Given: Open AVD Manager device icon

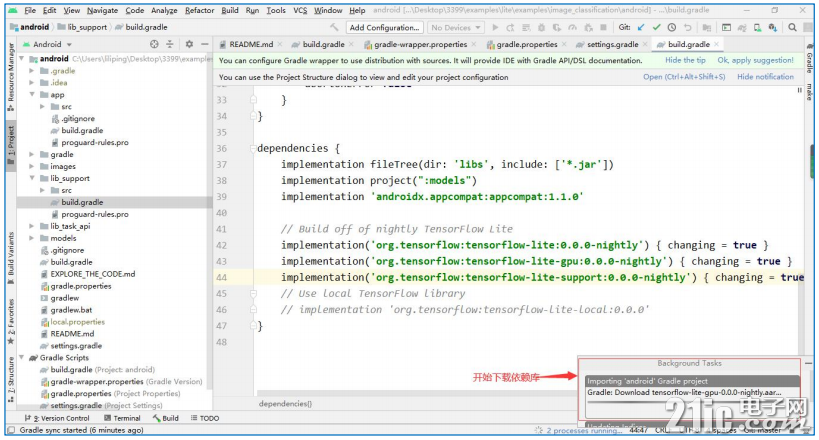Looking at the screenshot, I should [x=757, y=27].
